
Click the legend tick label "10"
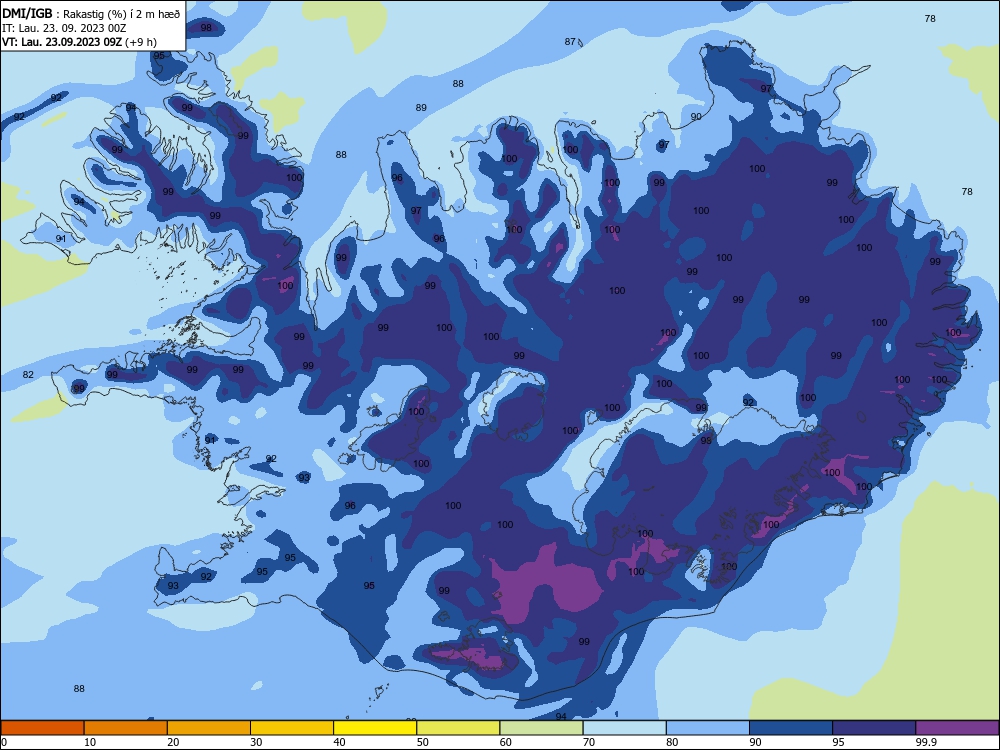tap(90, 742)
